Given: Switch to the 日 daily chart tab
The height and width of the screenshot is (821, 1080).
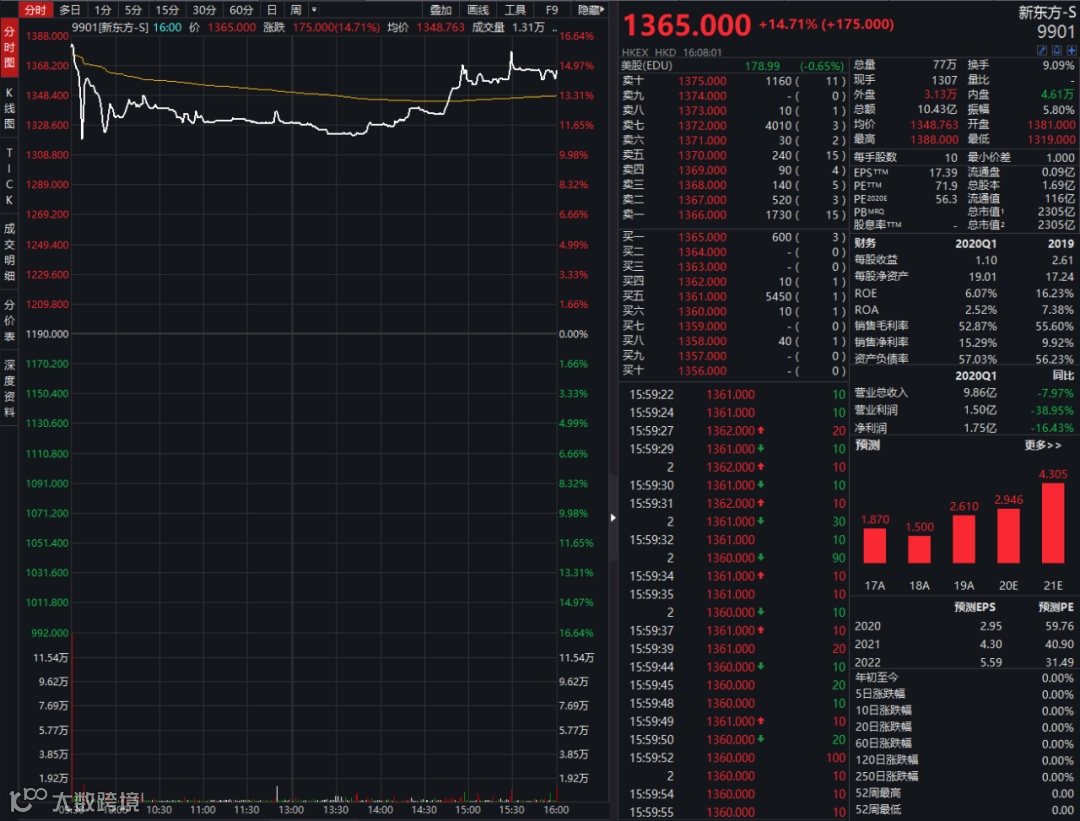Looking at the screenshot, I should click(x=272, y=10).
